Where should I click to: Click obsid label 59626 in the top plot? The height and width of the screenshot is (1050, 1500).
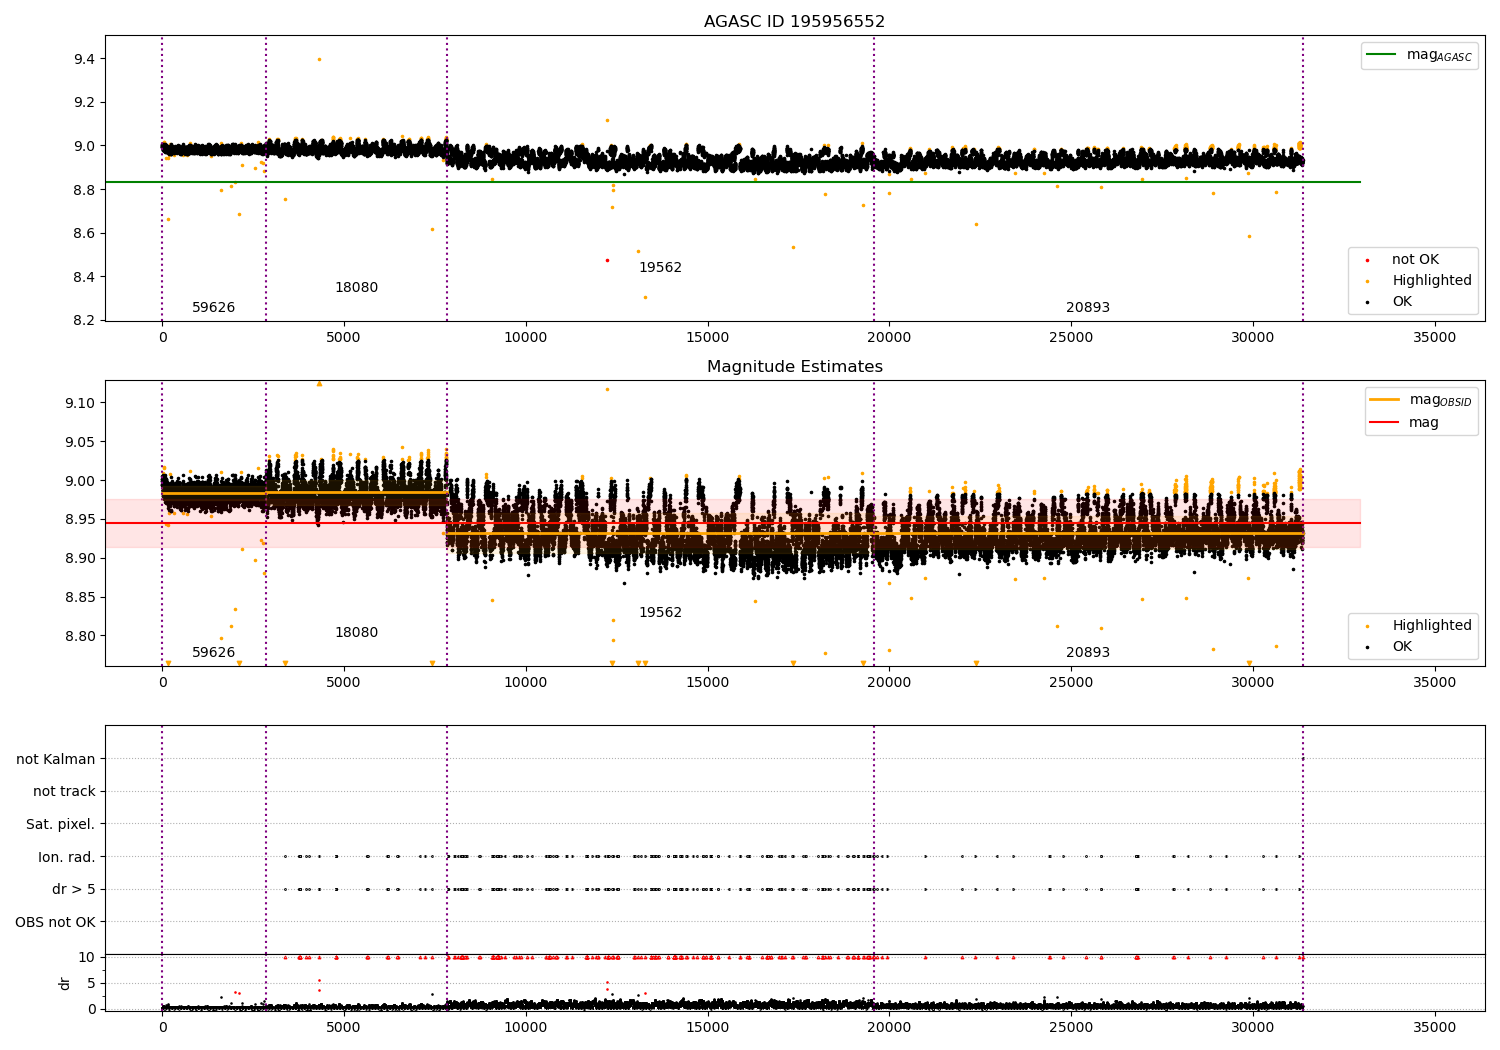[x=213, y=307]
